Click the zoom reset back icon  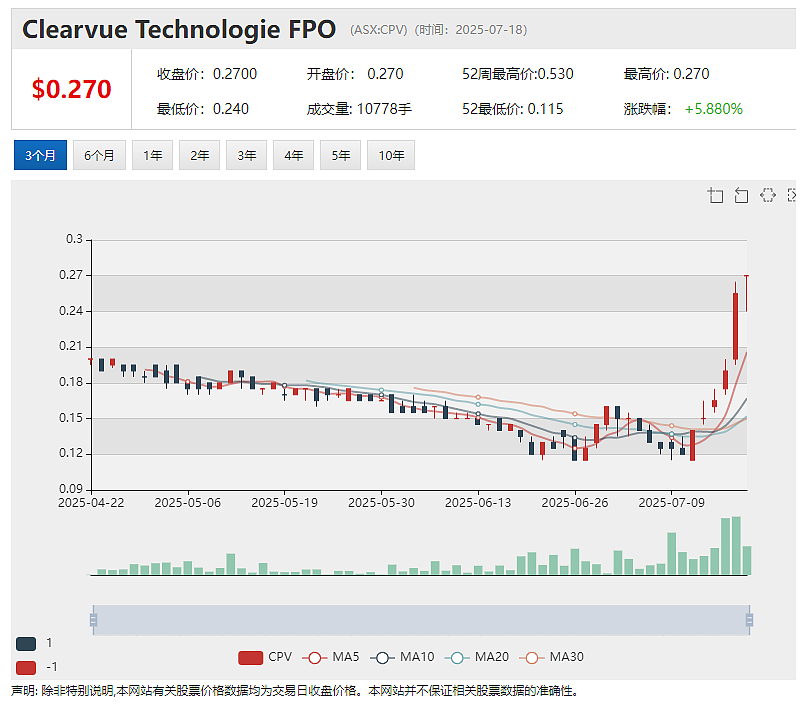coord(741,196)
